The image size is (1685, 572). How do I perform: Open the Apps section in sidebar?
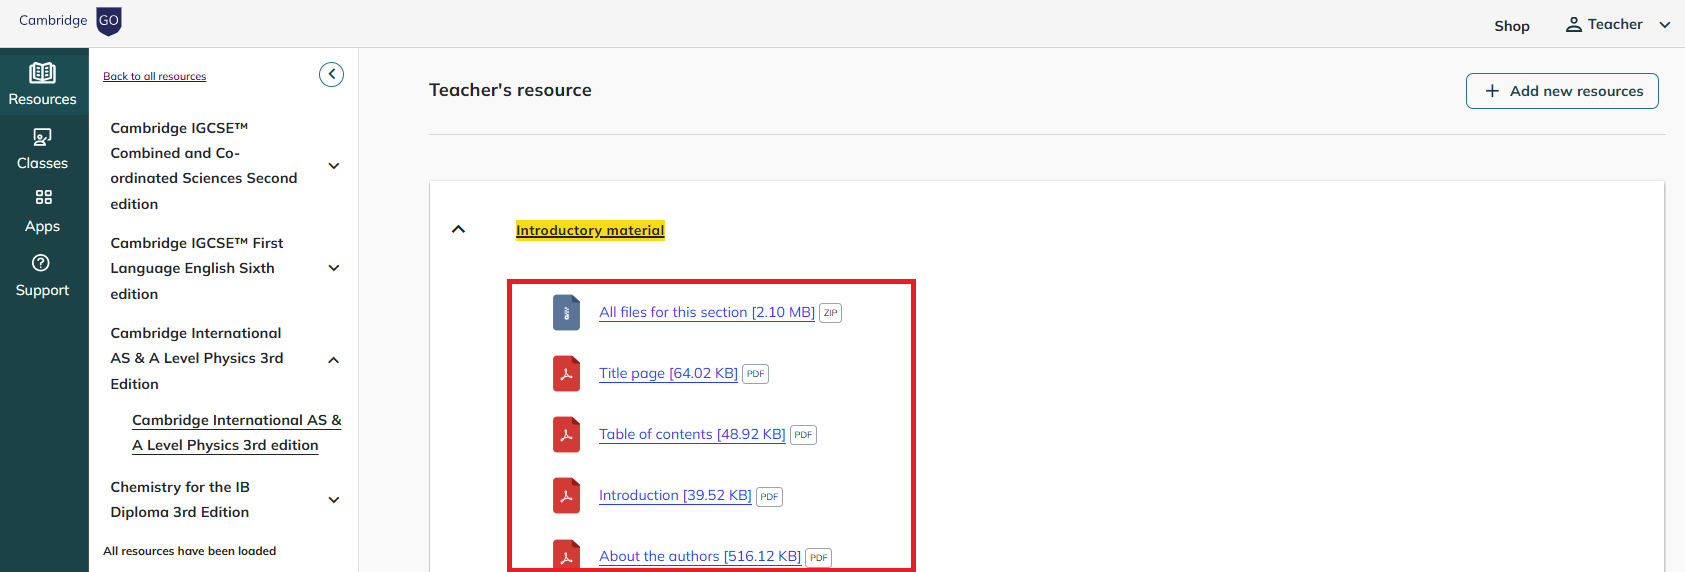coord(42,212)
